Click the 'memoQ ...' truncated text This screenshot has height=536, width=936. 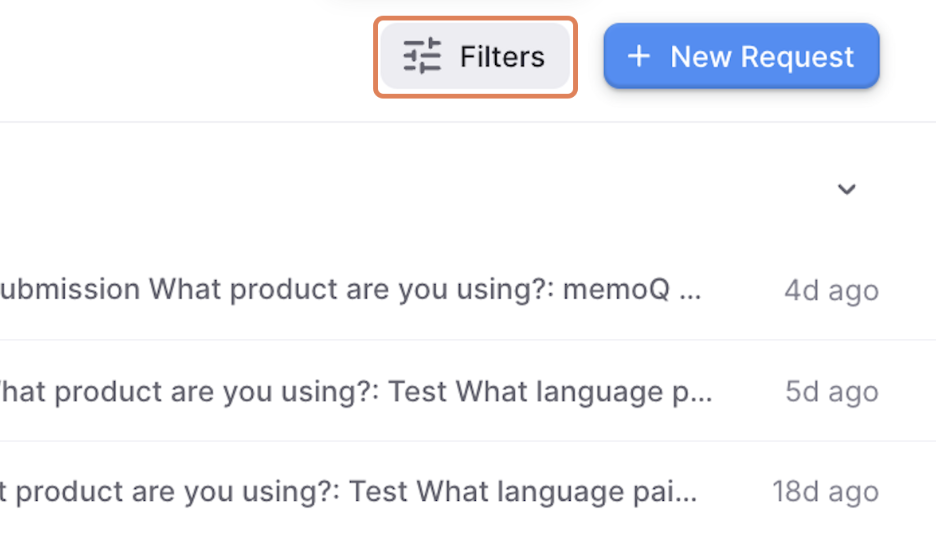pyautogui.click(x=632, y=289)
